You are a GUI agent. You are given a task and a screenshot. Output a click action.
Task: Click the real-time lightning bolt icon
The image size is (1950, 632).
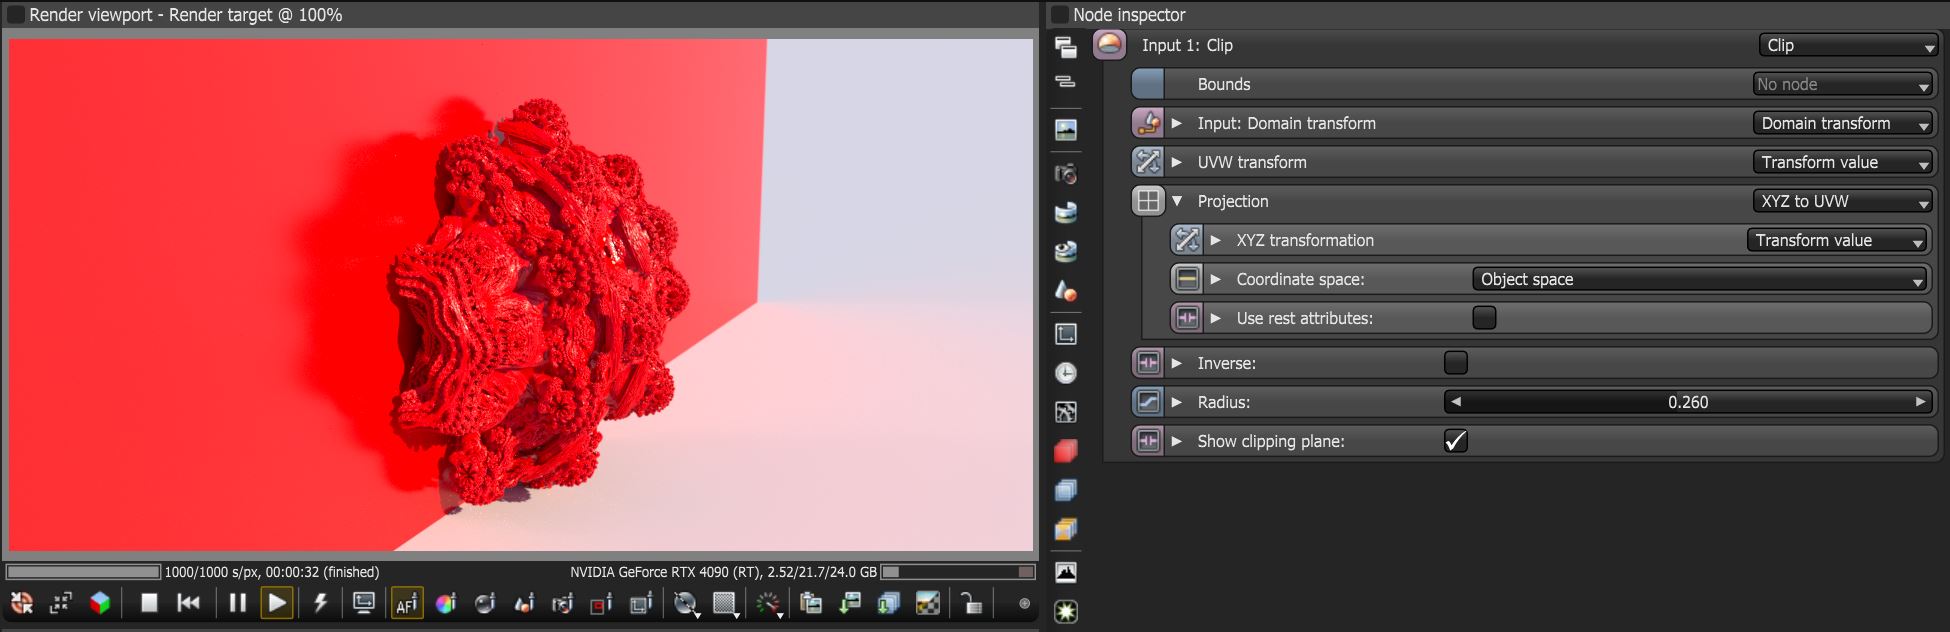click(320, 603)
